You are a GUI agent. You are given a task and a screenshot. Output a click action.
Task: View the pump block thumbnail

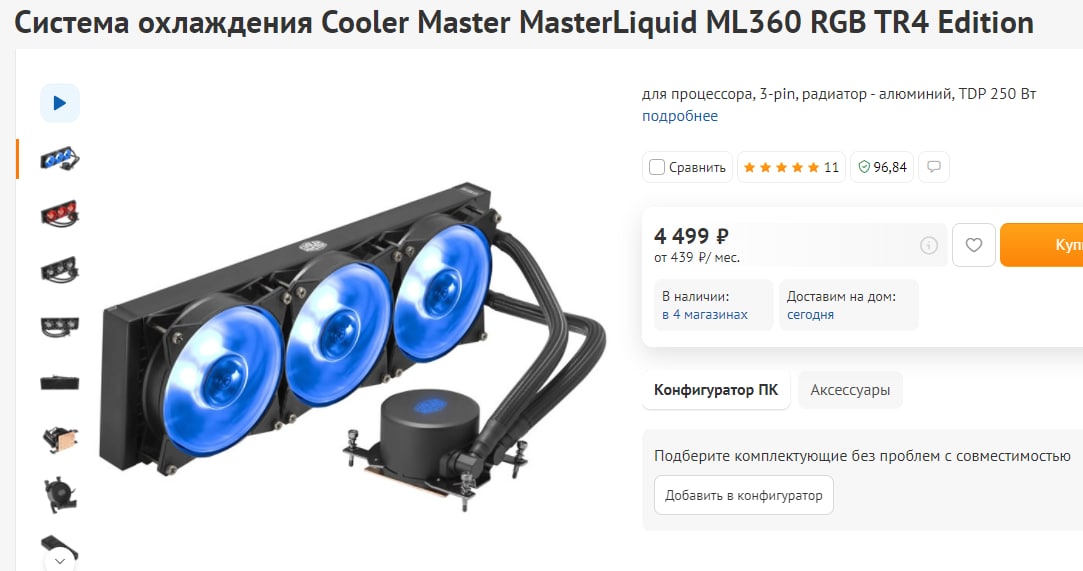point(60,495)
